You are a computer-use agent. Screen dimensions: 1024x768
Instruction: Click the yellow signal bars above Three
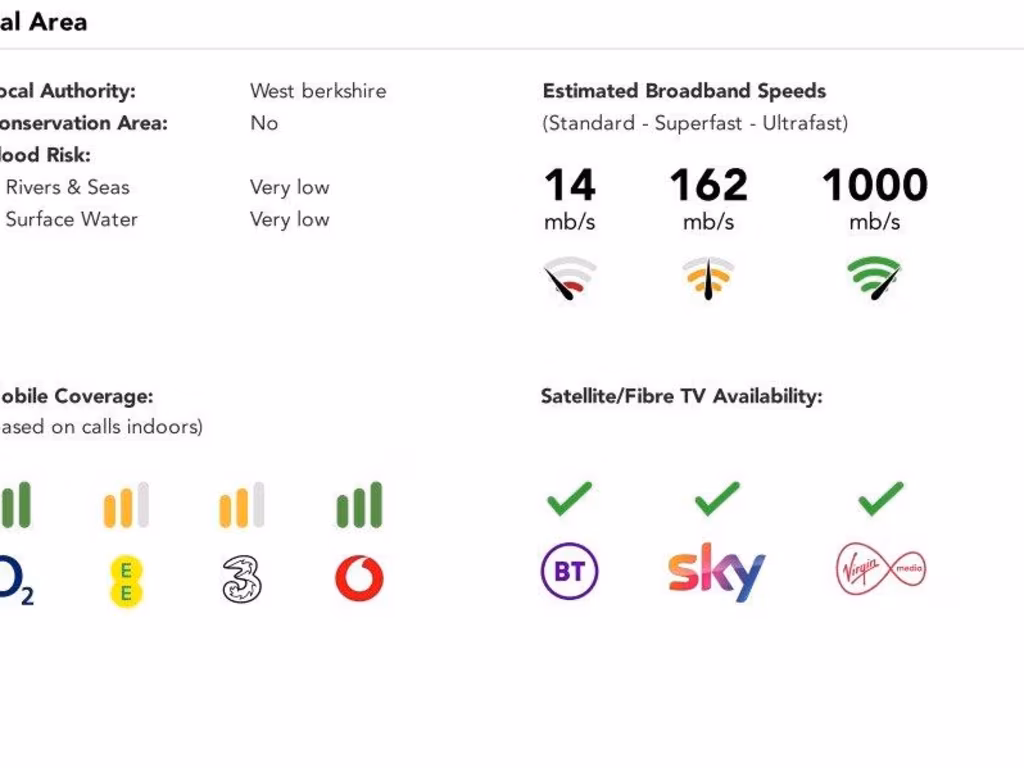click(242, 505)
